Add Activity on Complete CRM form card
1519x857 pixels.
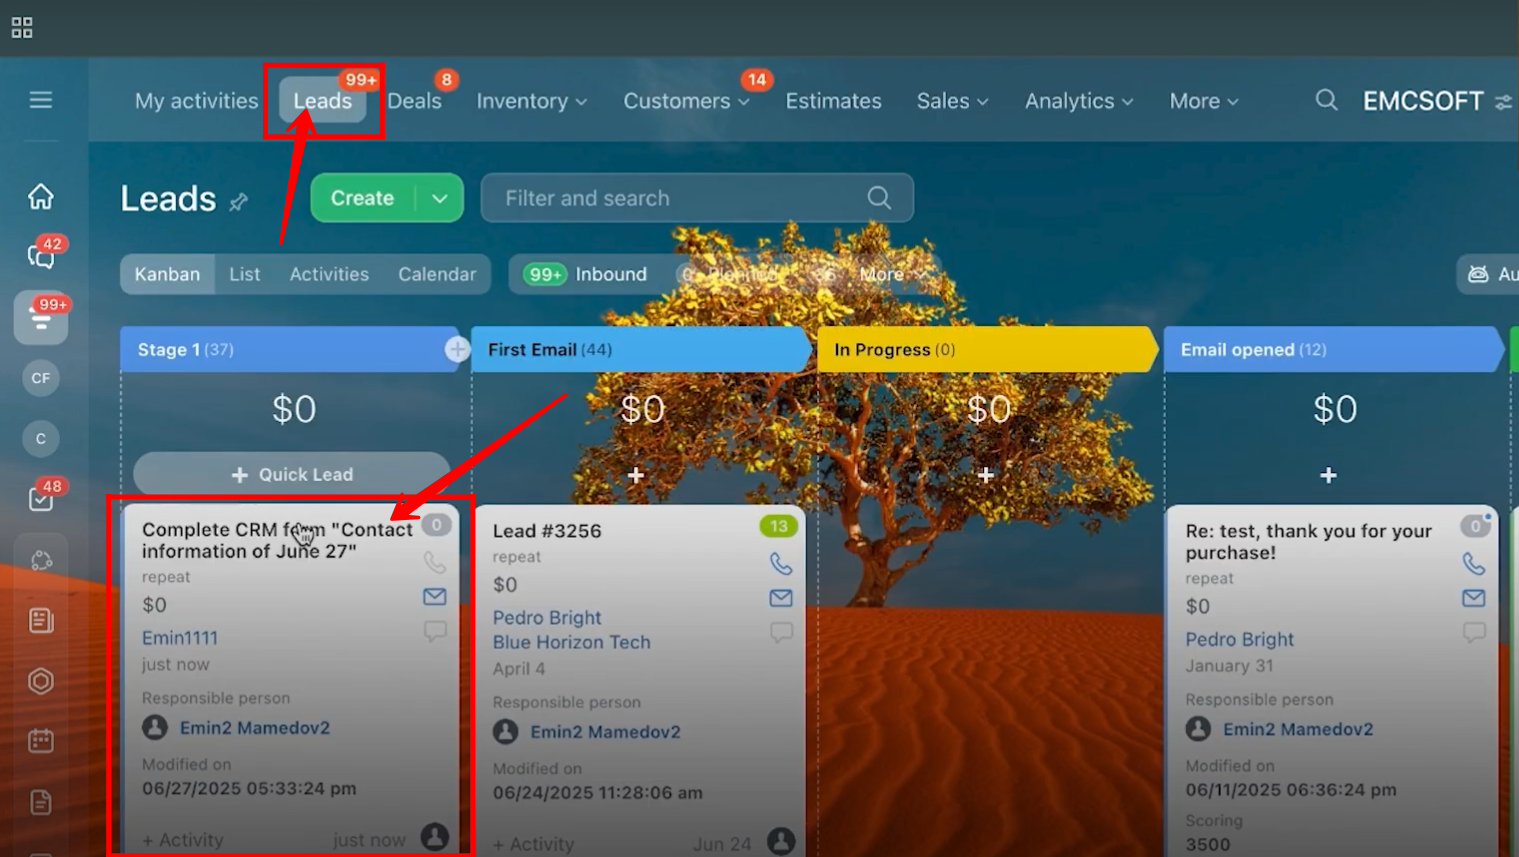[x=182, y=840]
